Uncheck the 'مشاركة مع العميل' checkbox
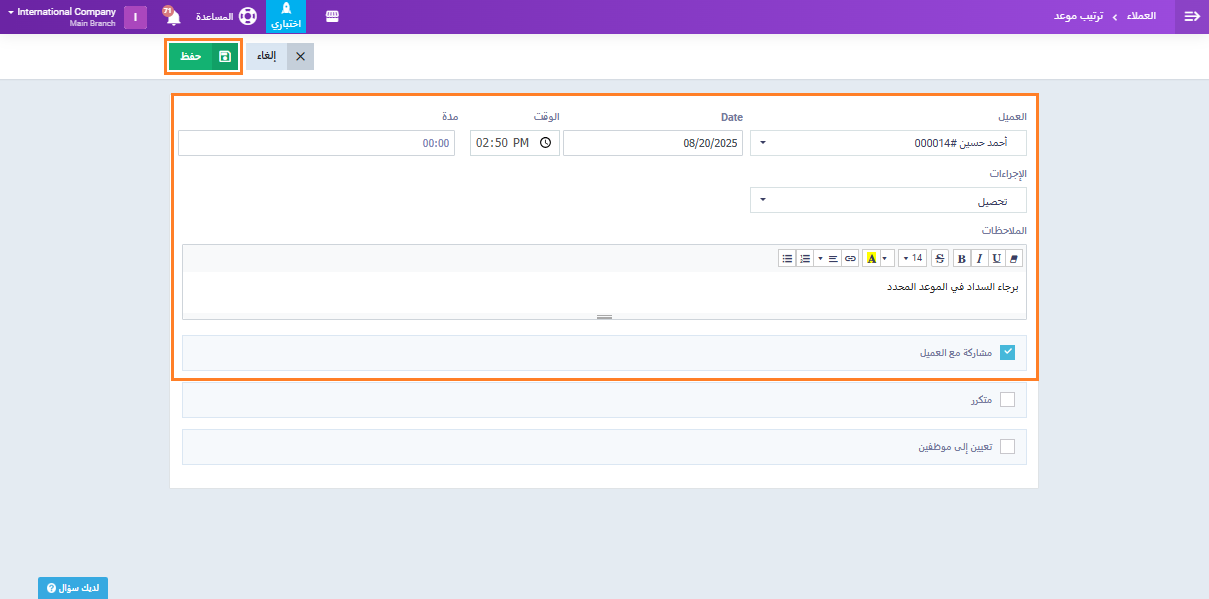Image resolution: width=1209 pixels, height=599 pixels. (x=1007, y=352)
